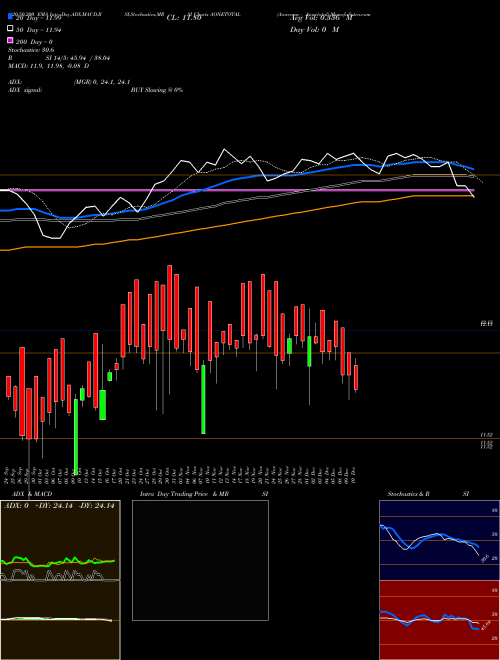Click the 'Day Vol: 0 M' value
Viewport: 500px width, 660px height.
click(x=314, y=29)
